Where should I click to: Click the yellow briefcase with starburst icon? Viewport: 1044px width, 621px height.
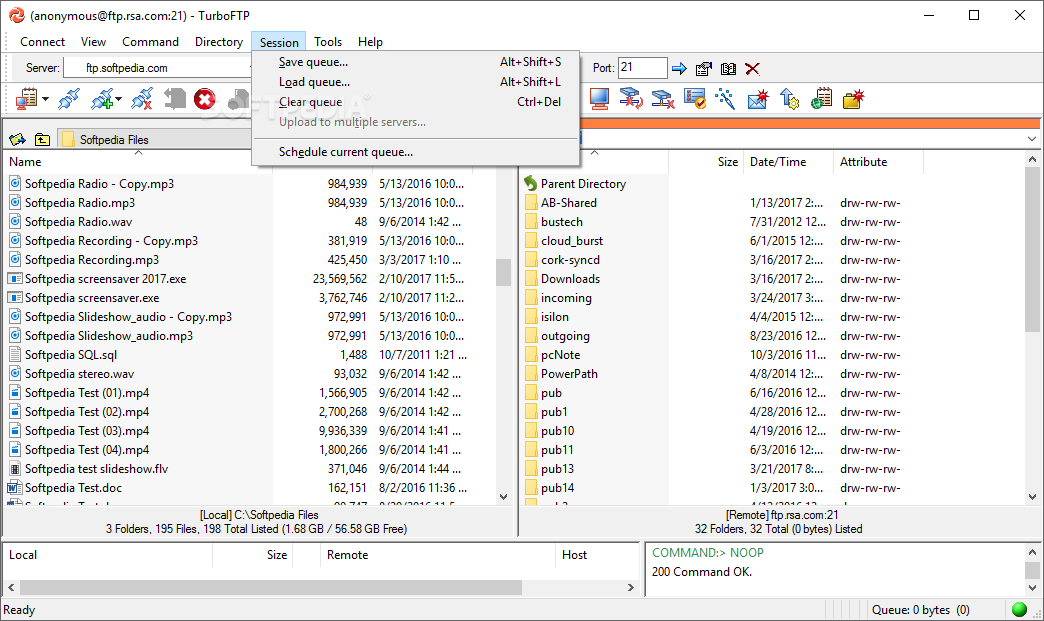854,99
